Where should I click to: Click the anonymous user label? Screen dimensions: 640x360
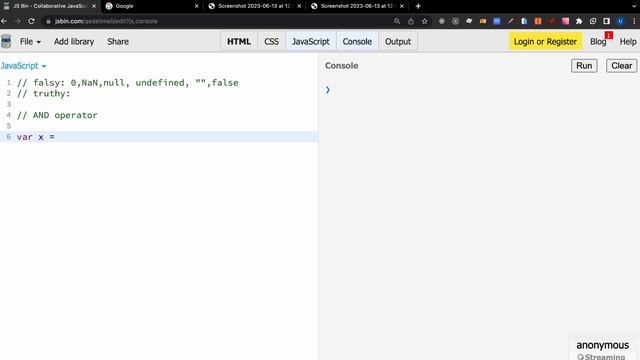click(x=602, y=345)
